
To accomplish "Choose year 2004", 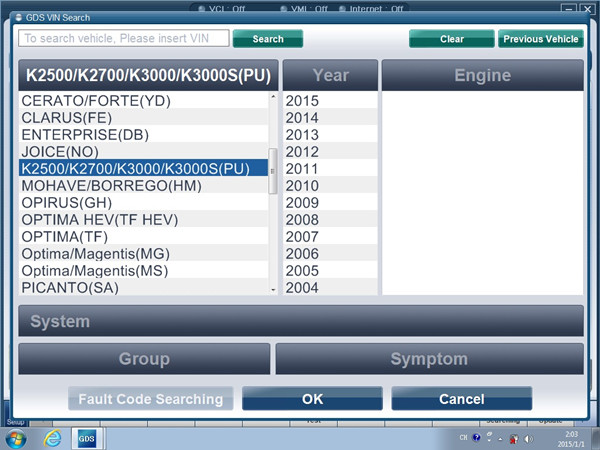I will click(330, 287).
